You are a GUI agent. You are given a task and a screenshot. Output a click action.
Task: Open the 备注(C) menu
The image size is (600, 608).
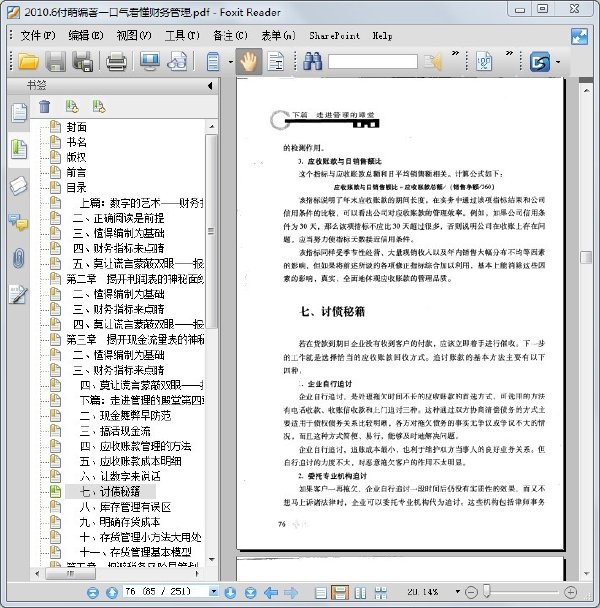coord(230,36)
